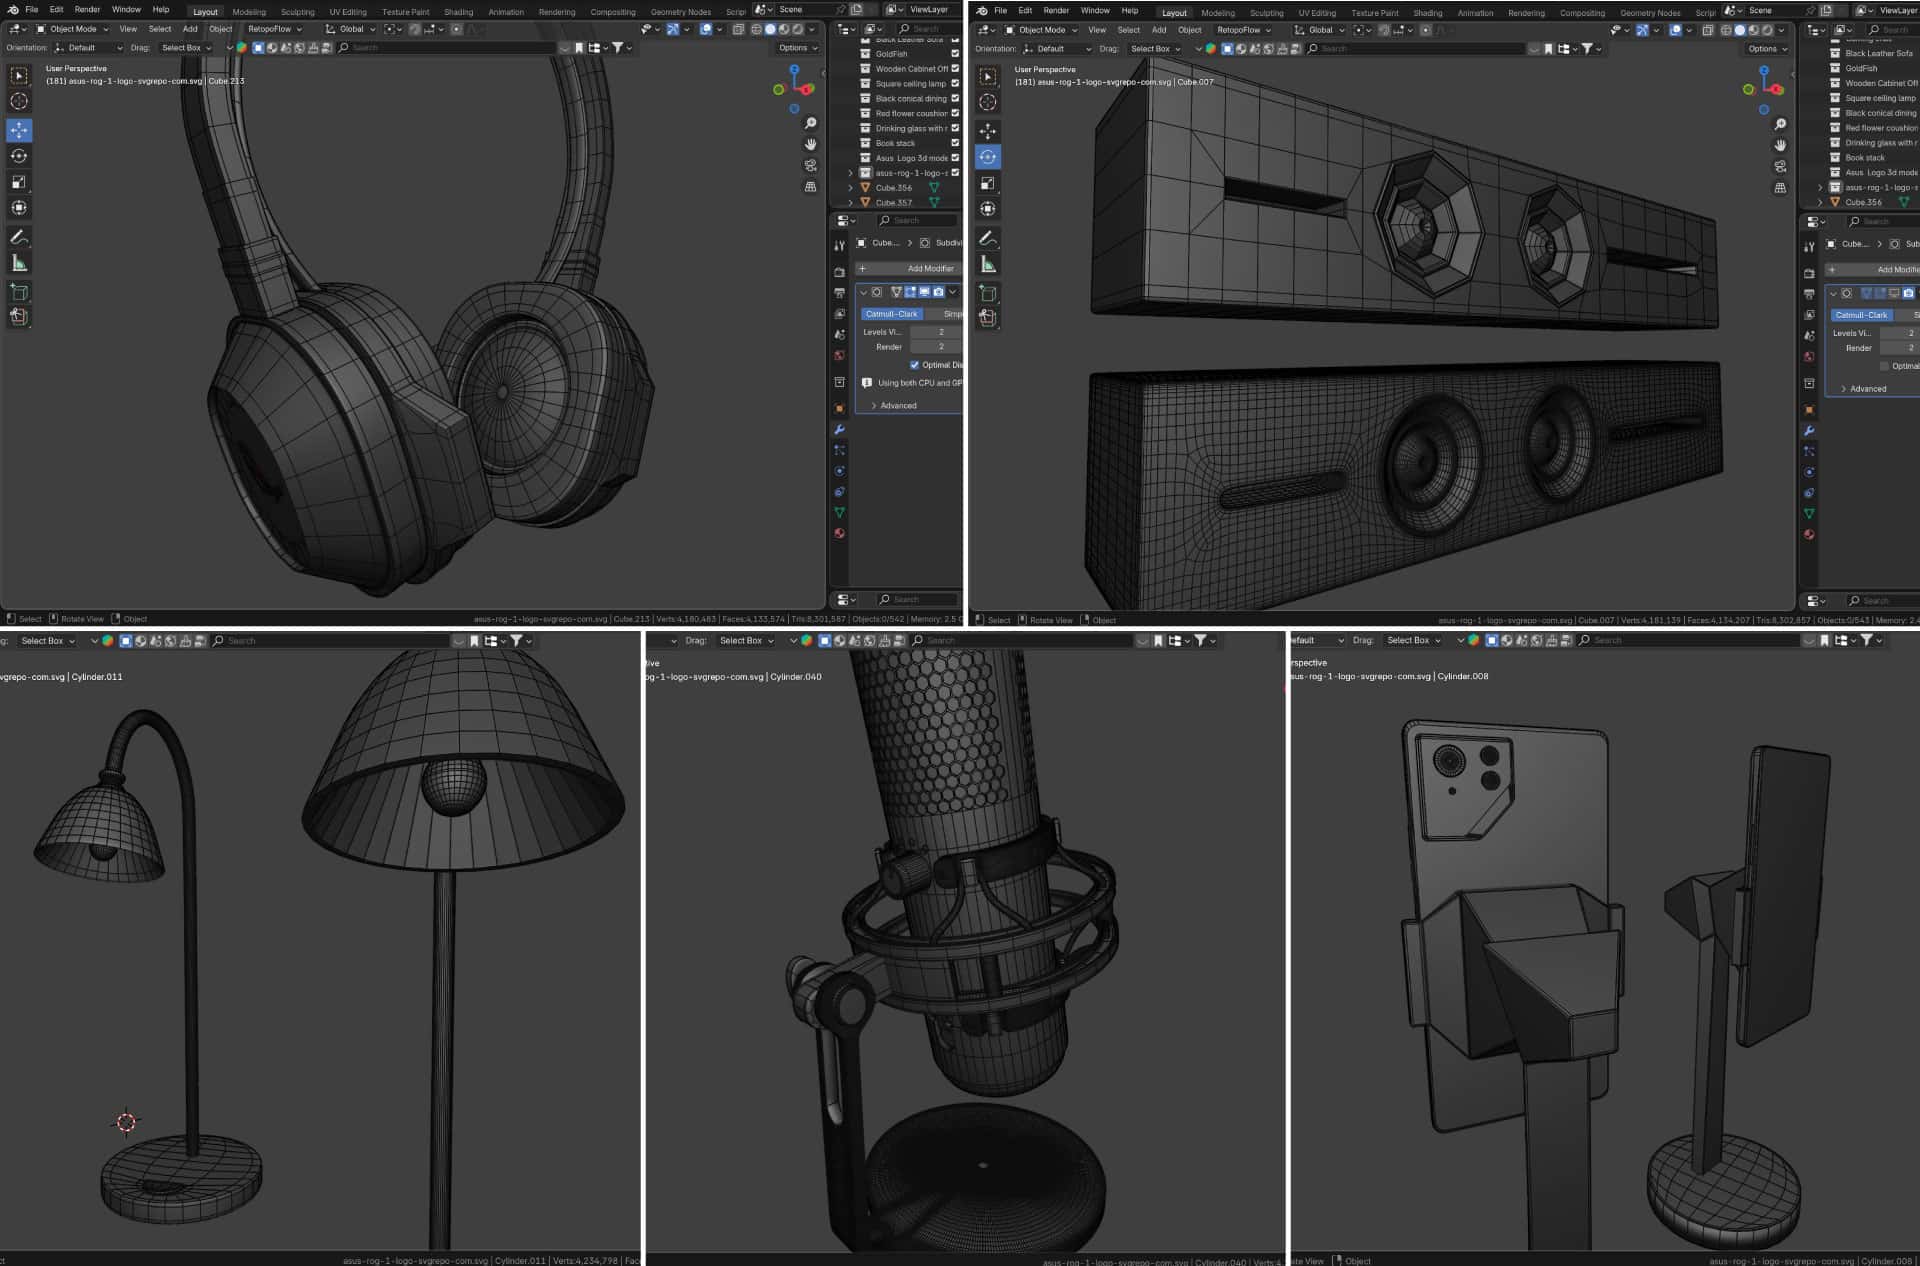Select the Scale tool
The width and height of the screenshot is (1920, 1266).
tap(17, 182)
